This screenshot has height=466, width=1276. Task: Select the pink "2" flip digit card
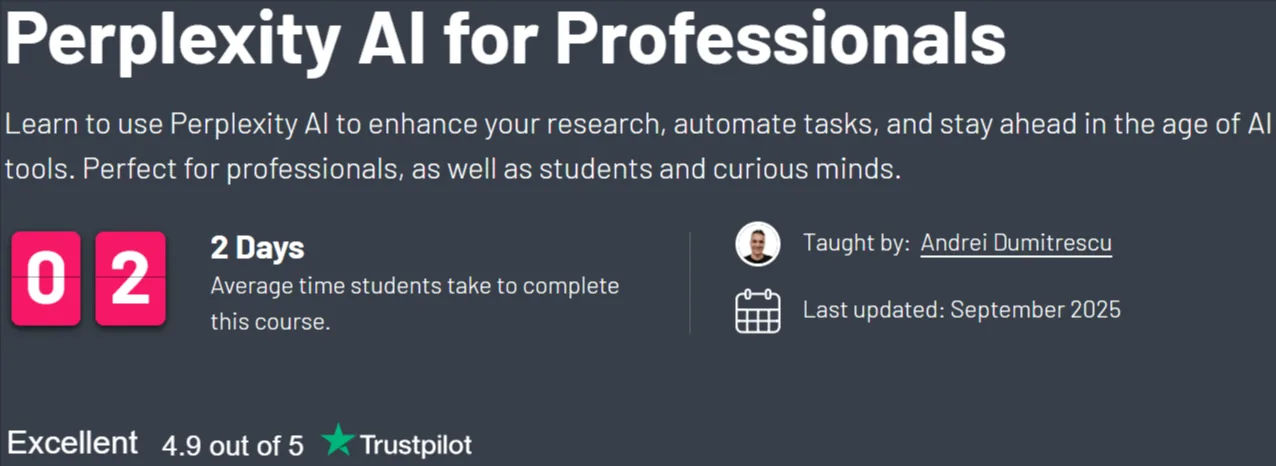point(130,279)
